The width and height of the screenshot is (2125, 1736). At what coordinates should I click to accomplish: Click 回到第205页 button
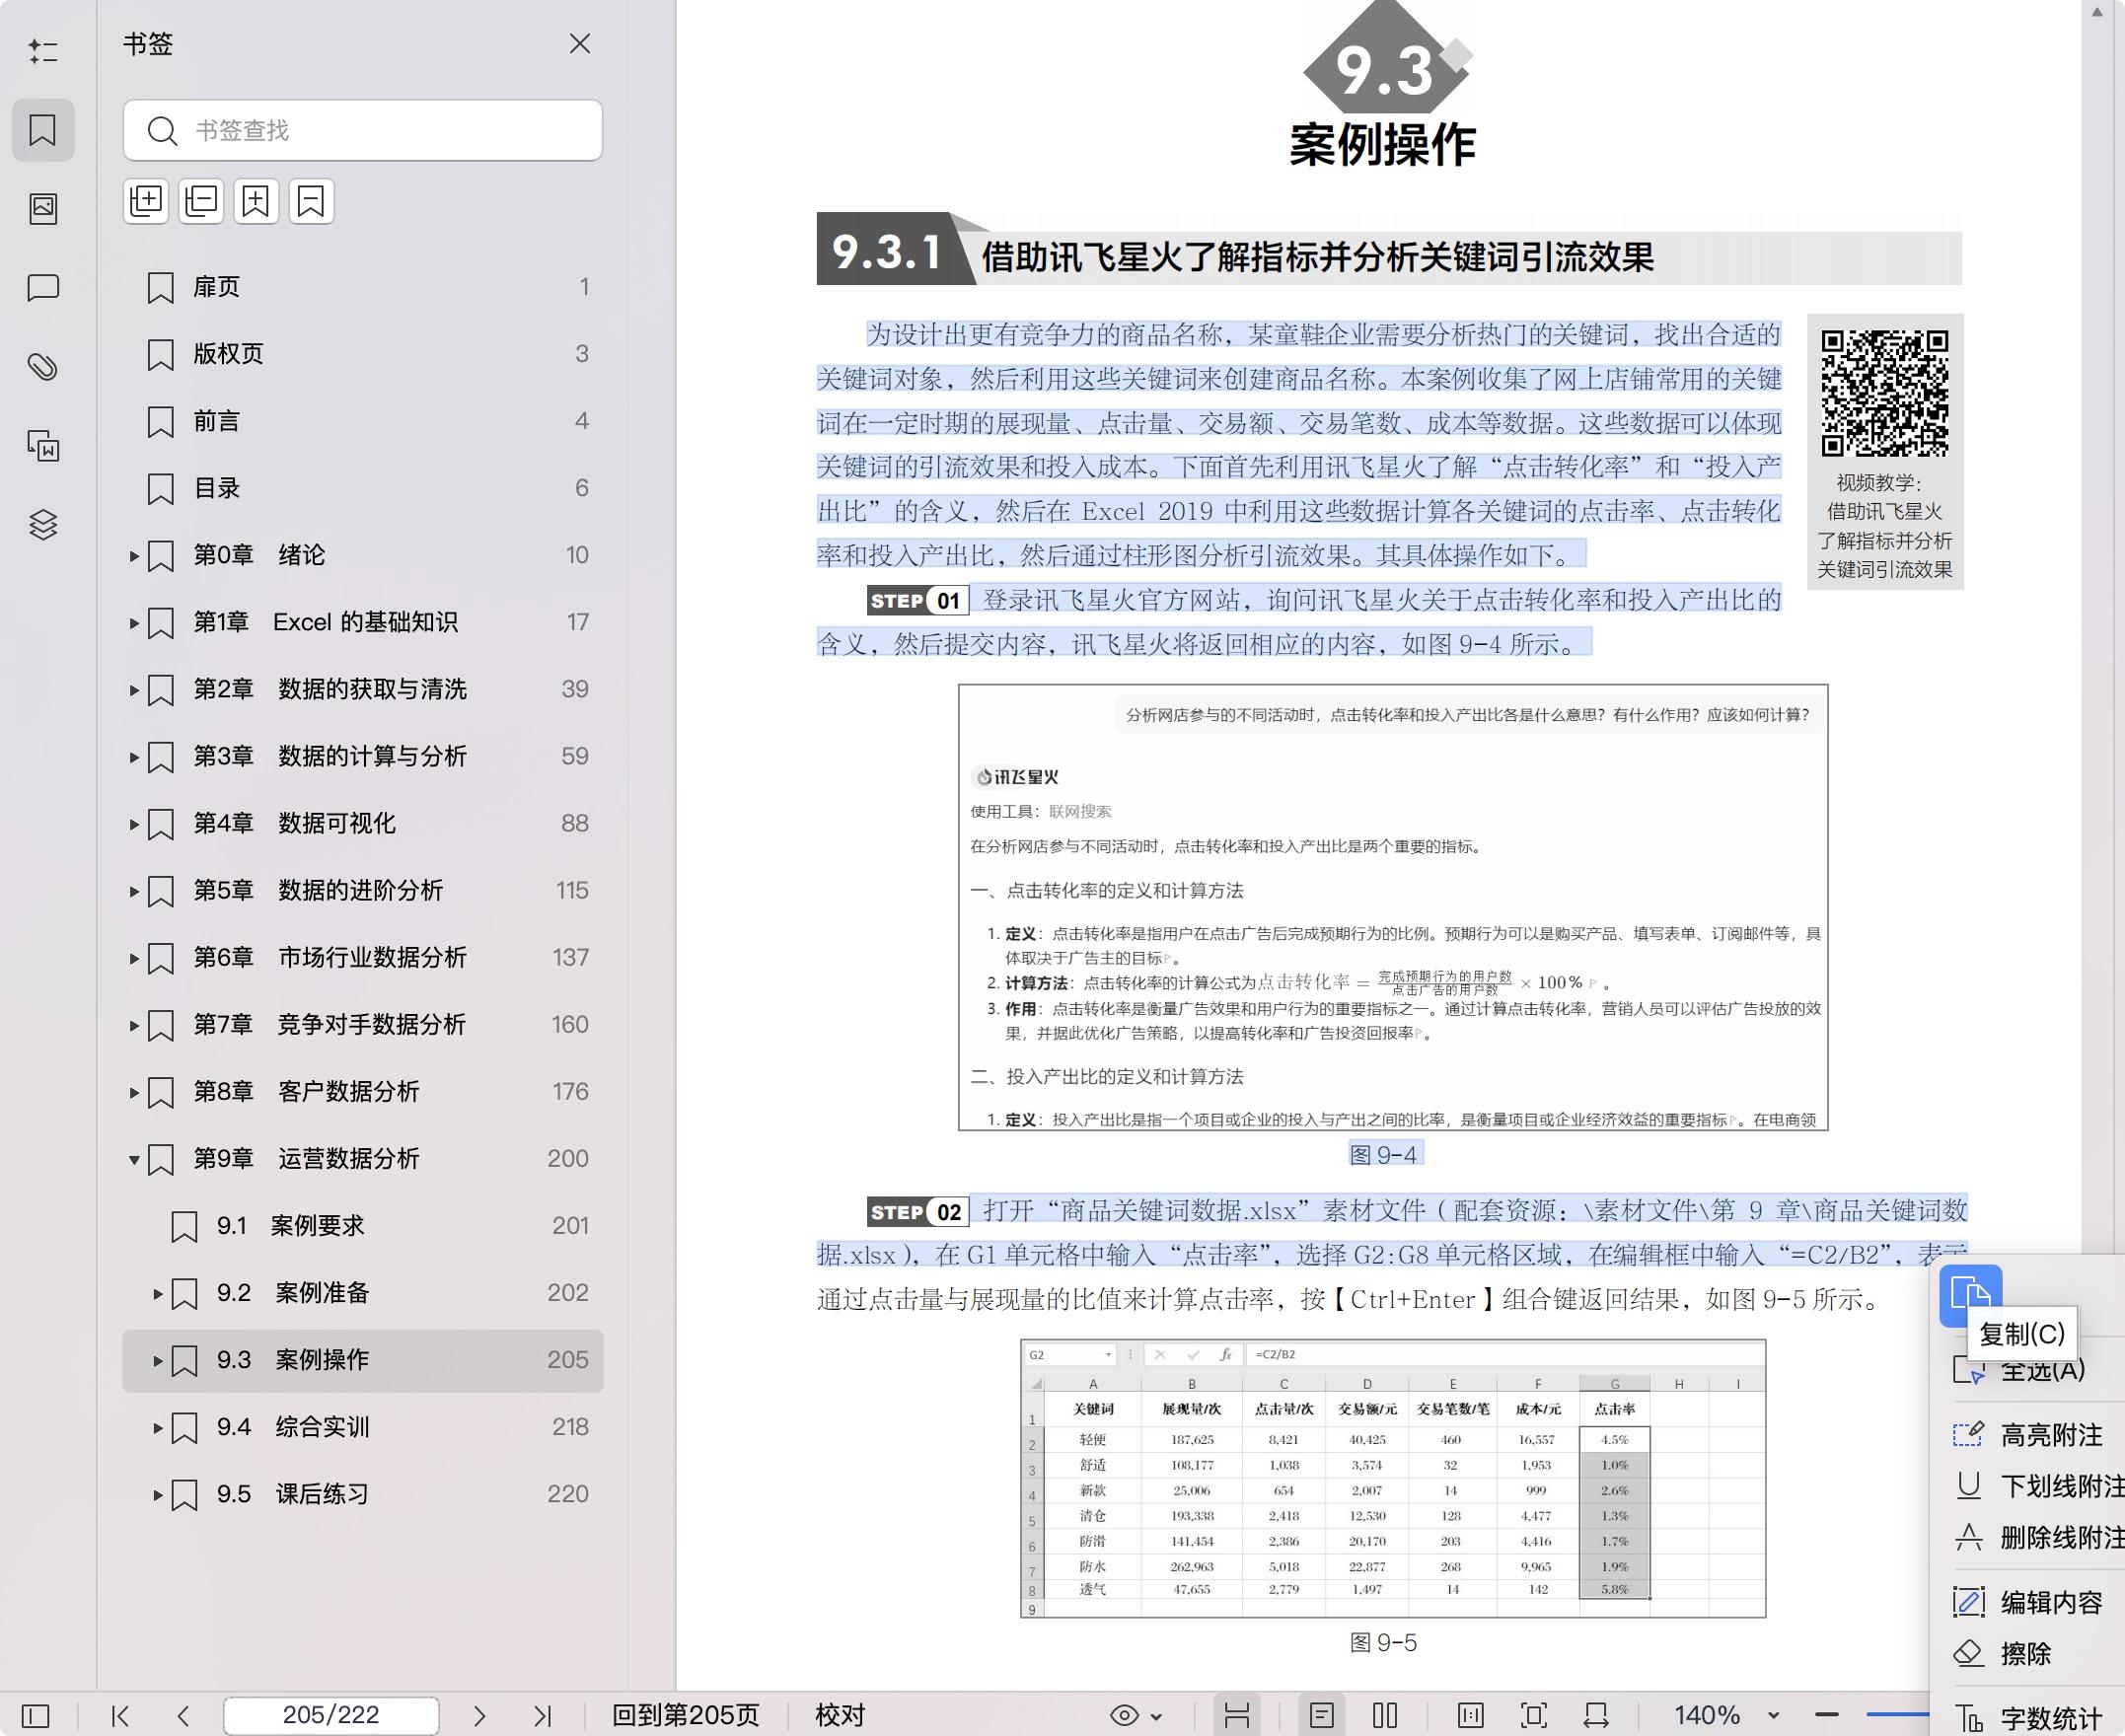686,1715
